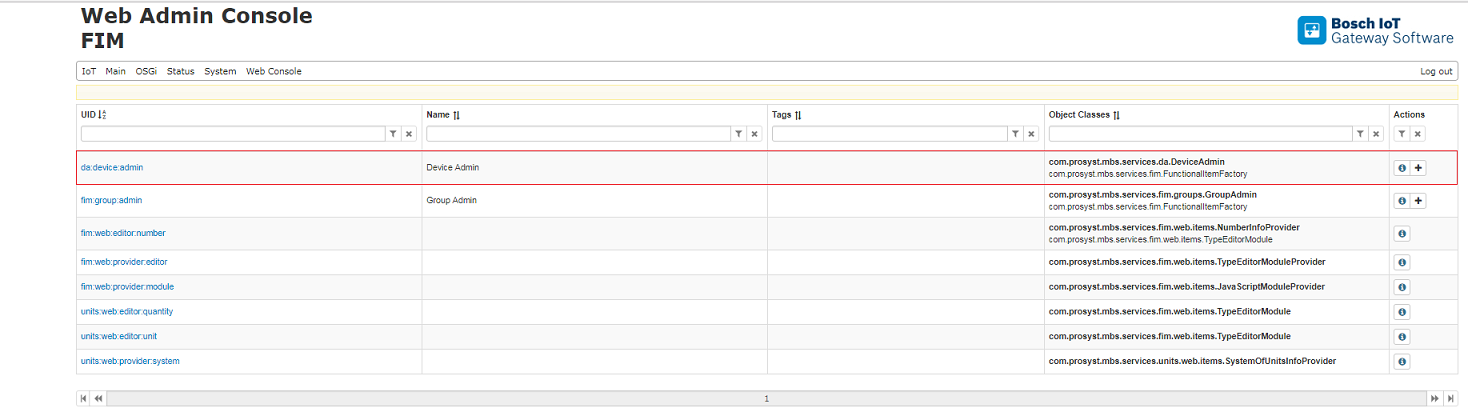Open the System menu
This screenshot has width=1468, height=408.
coord(220,71)
